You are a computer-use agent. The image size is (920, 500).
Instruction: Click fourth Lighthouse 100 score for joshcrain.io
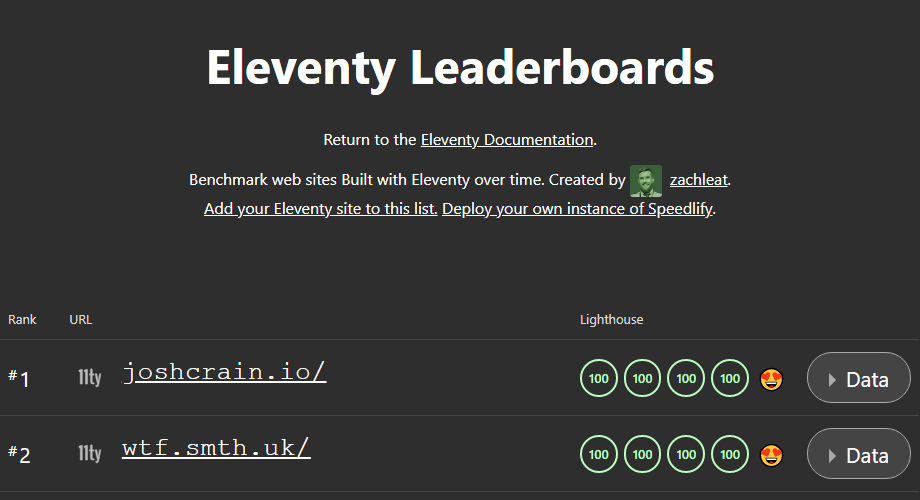tap(730, 379)
